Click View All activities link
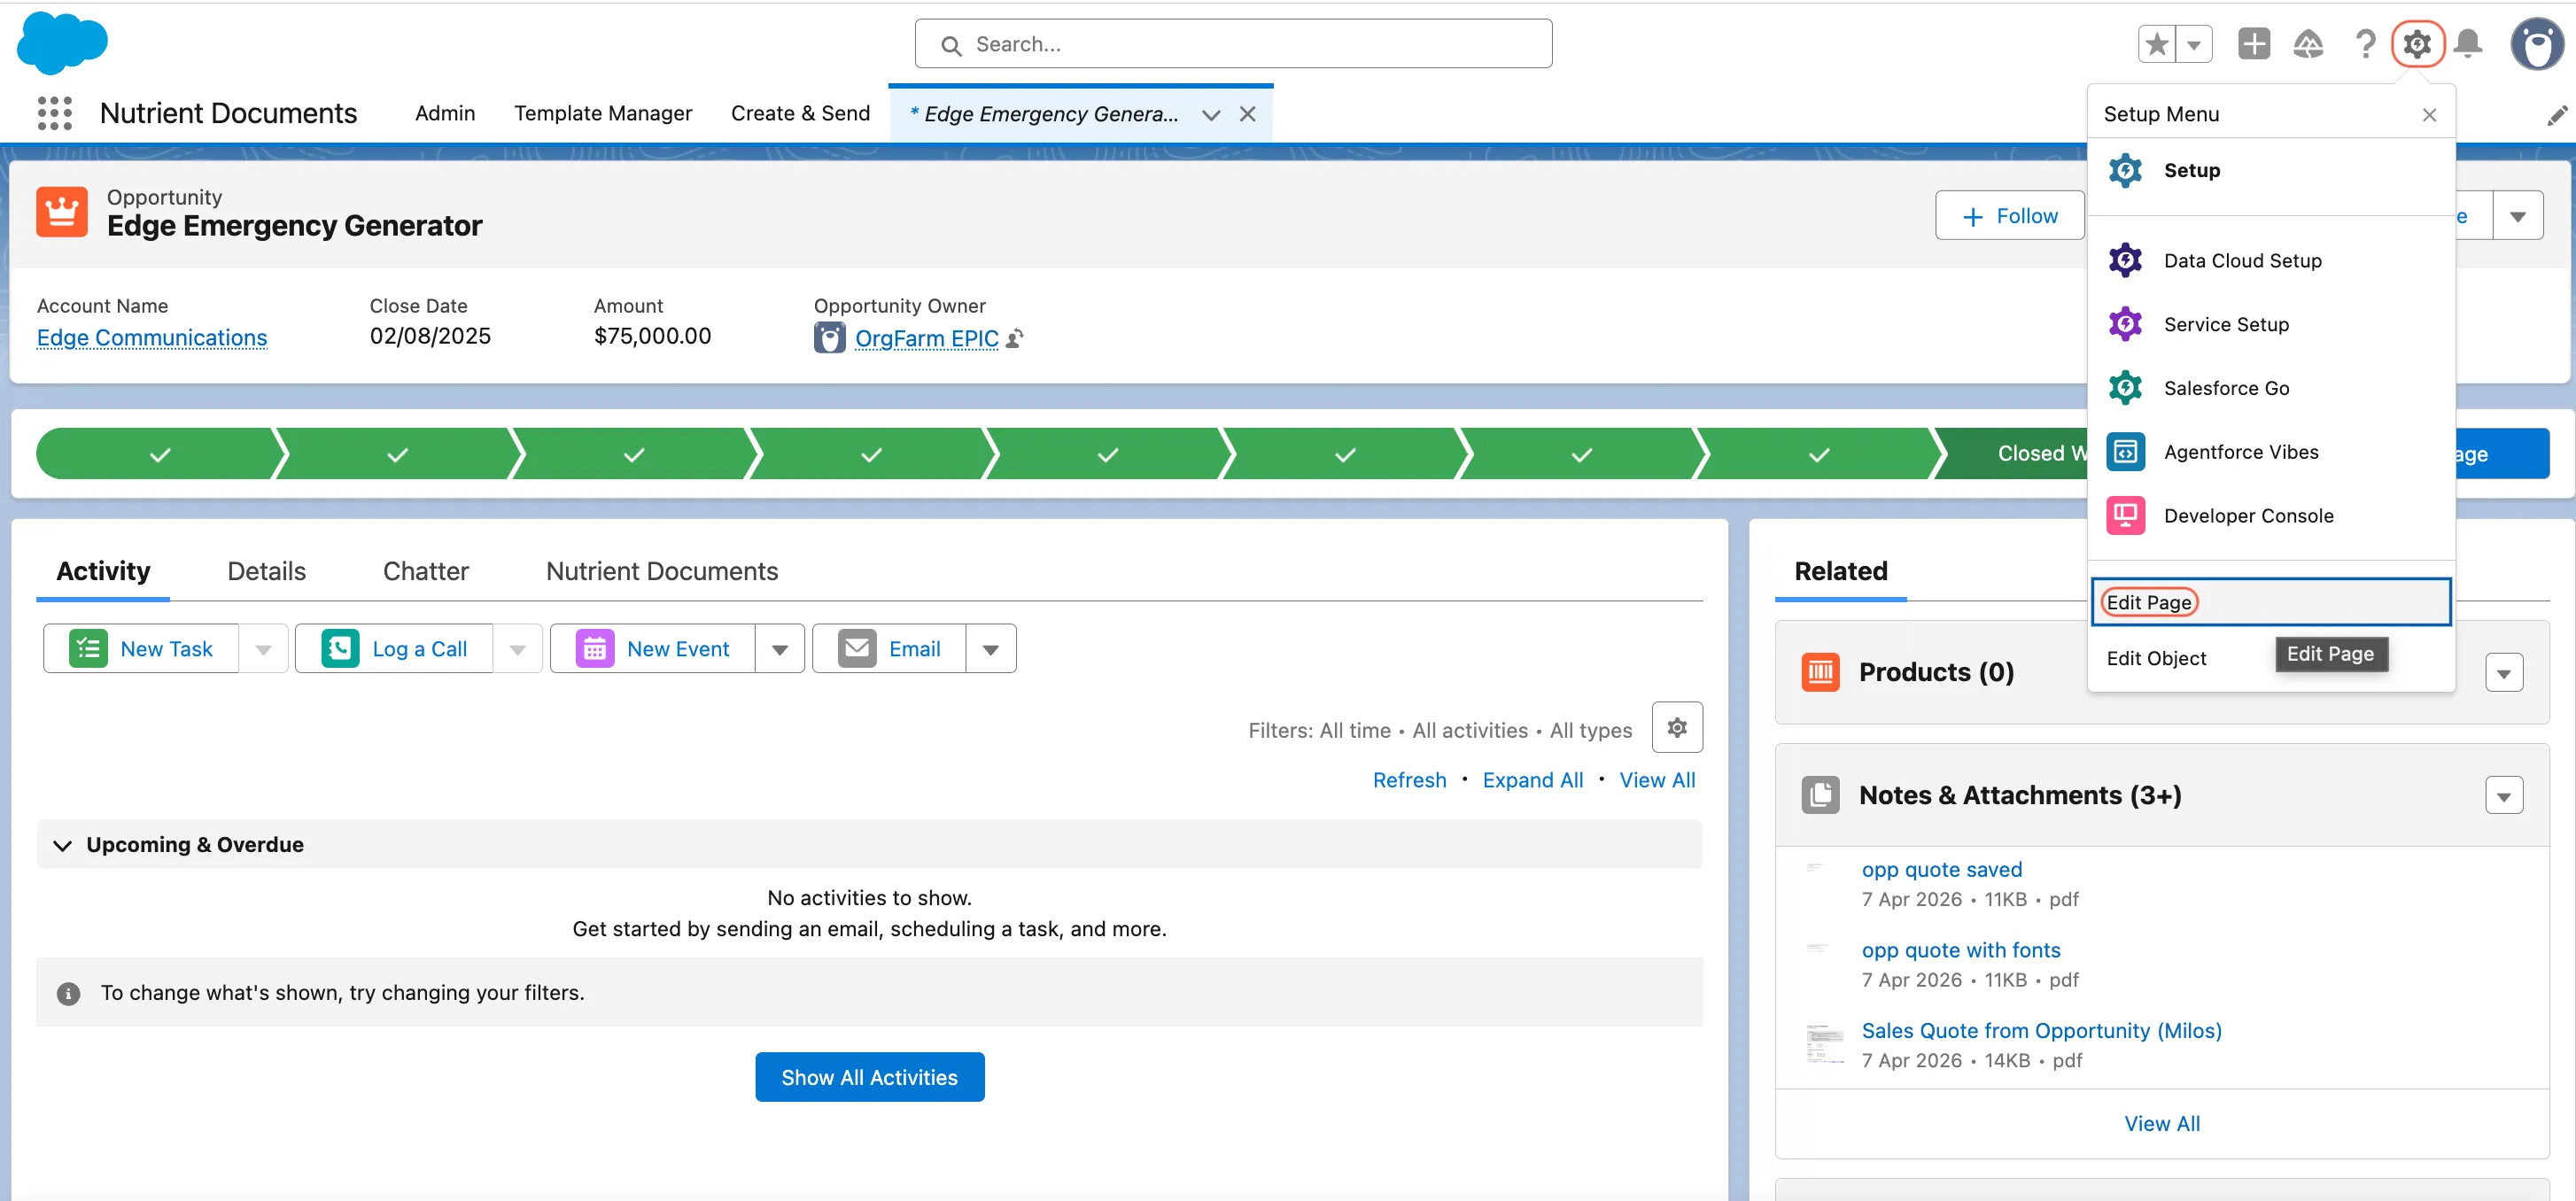Image resolution: width=2576 pixels, height=1201 pixels. [x=1657, y=780]
